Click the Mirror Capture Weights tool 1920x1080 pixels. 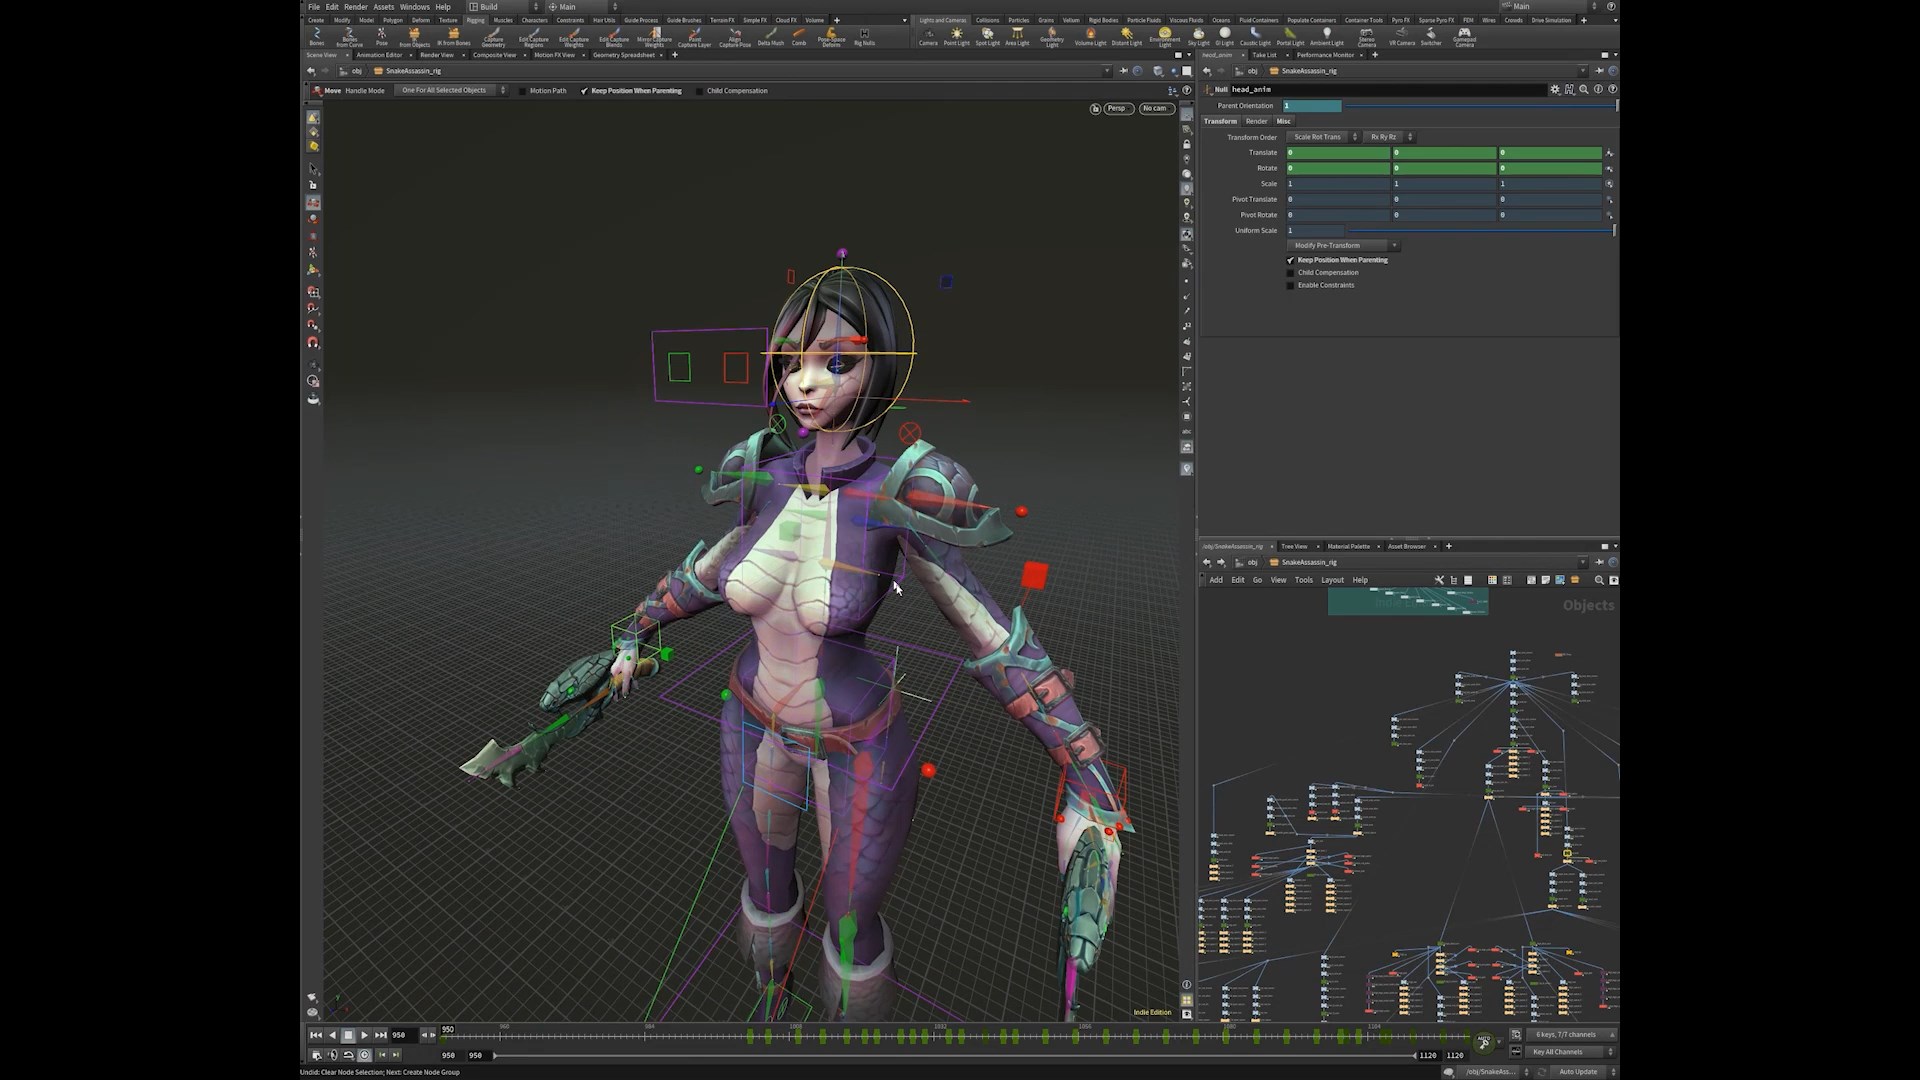(x=654, y=37)
